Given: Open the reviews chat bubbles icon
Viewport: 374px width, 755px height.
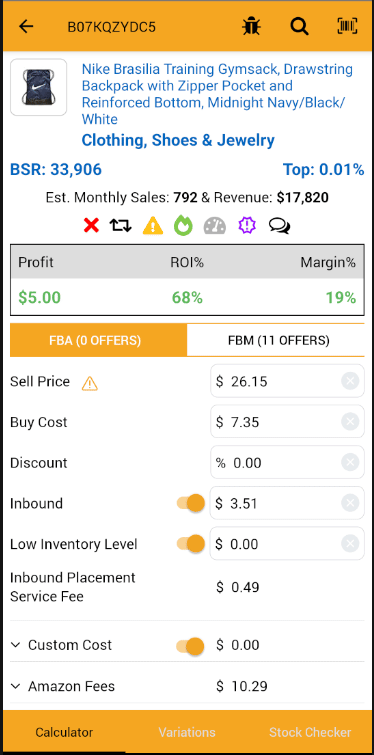Looking at the screenshot, I should coord(279,225).
